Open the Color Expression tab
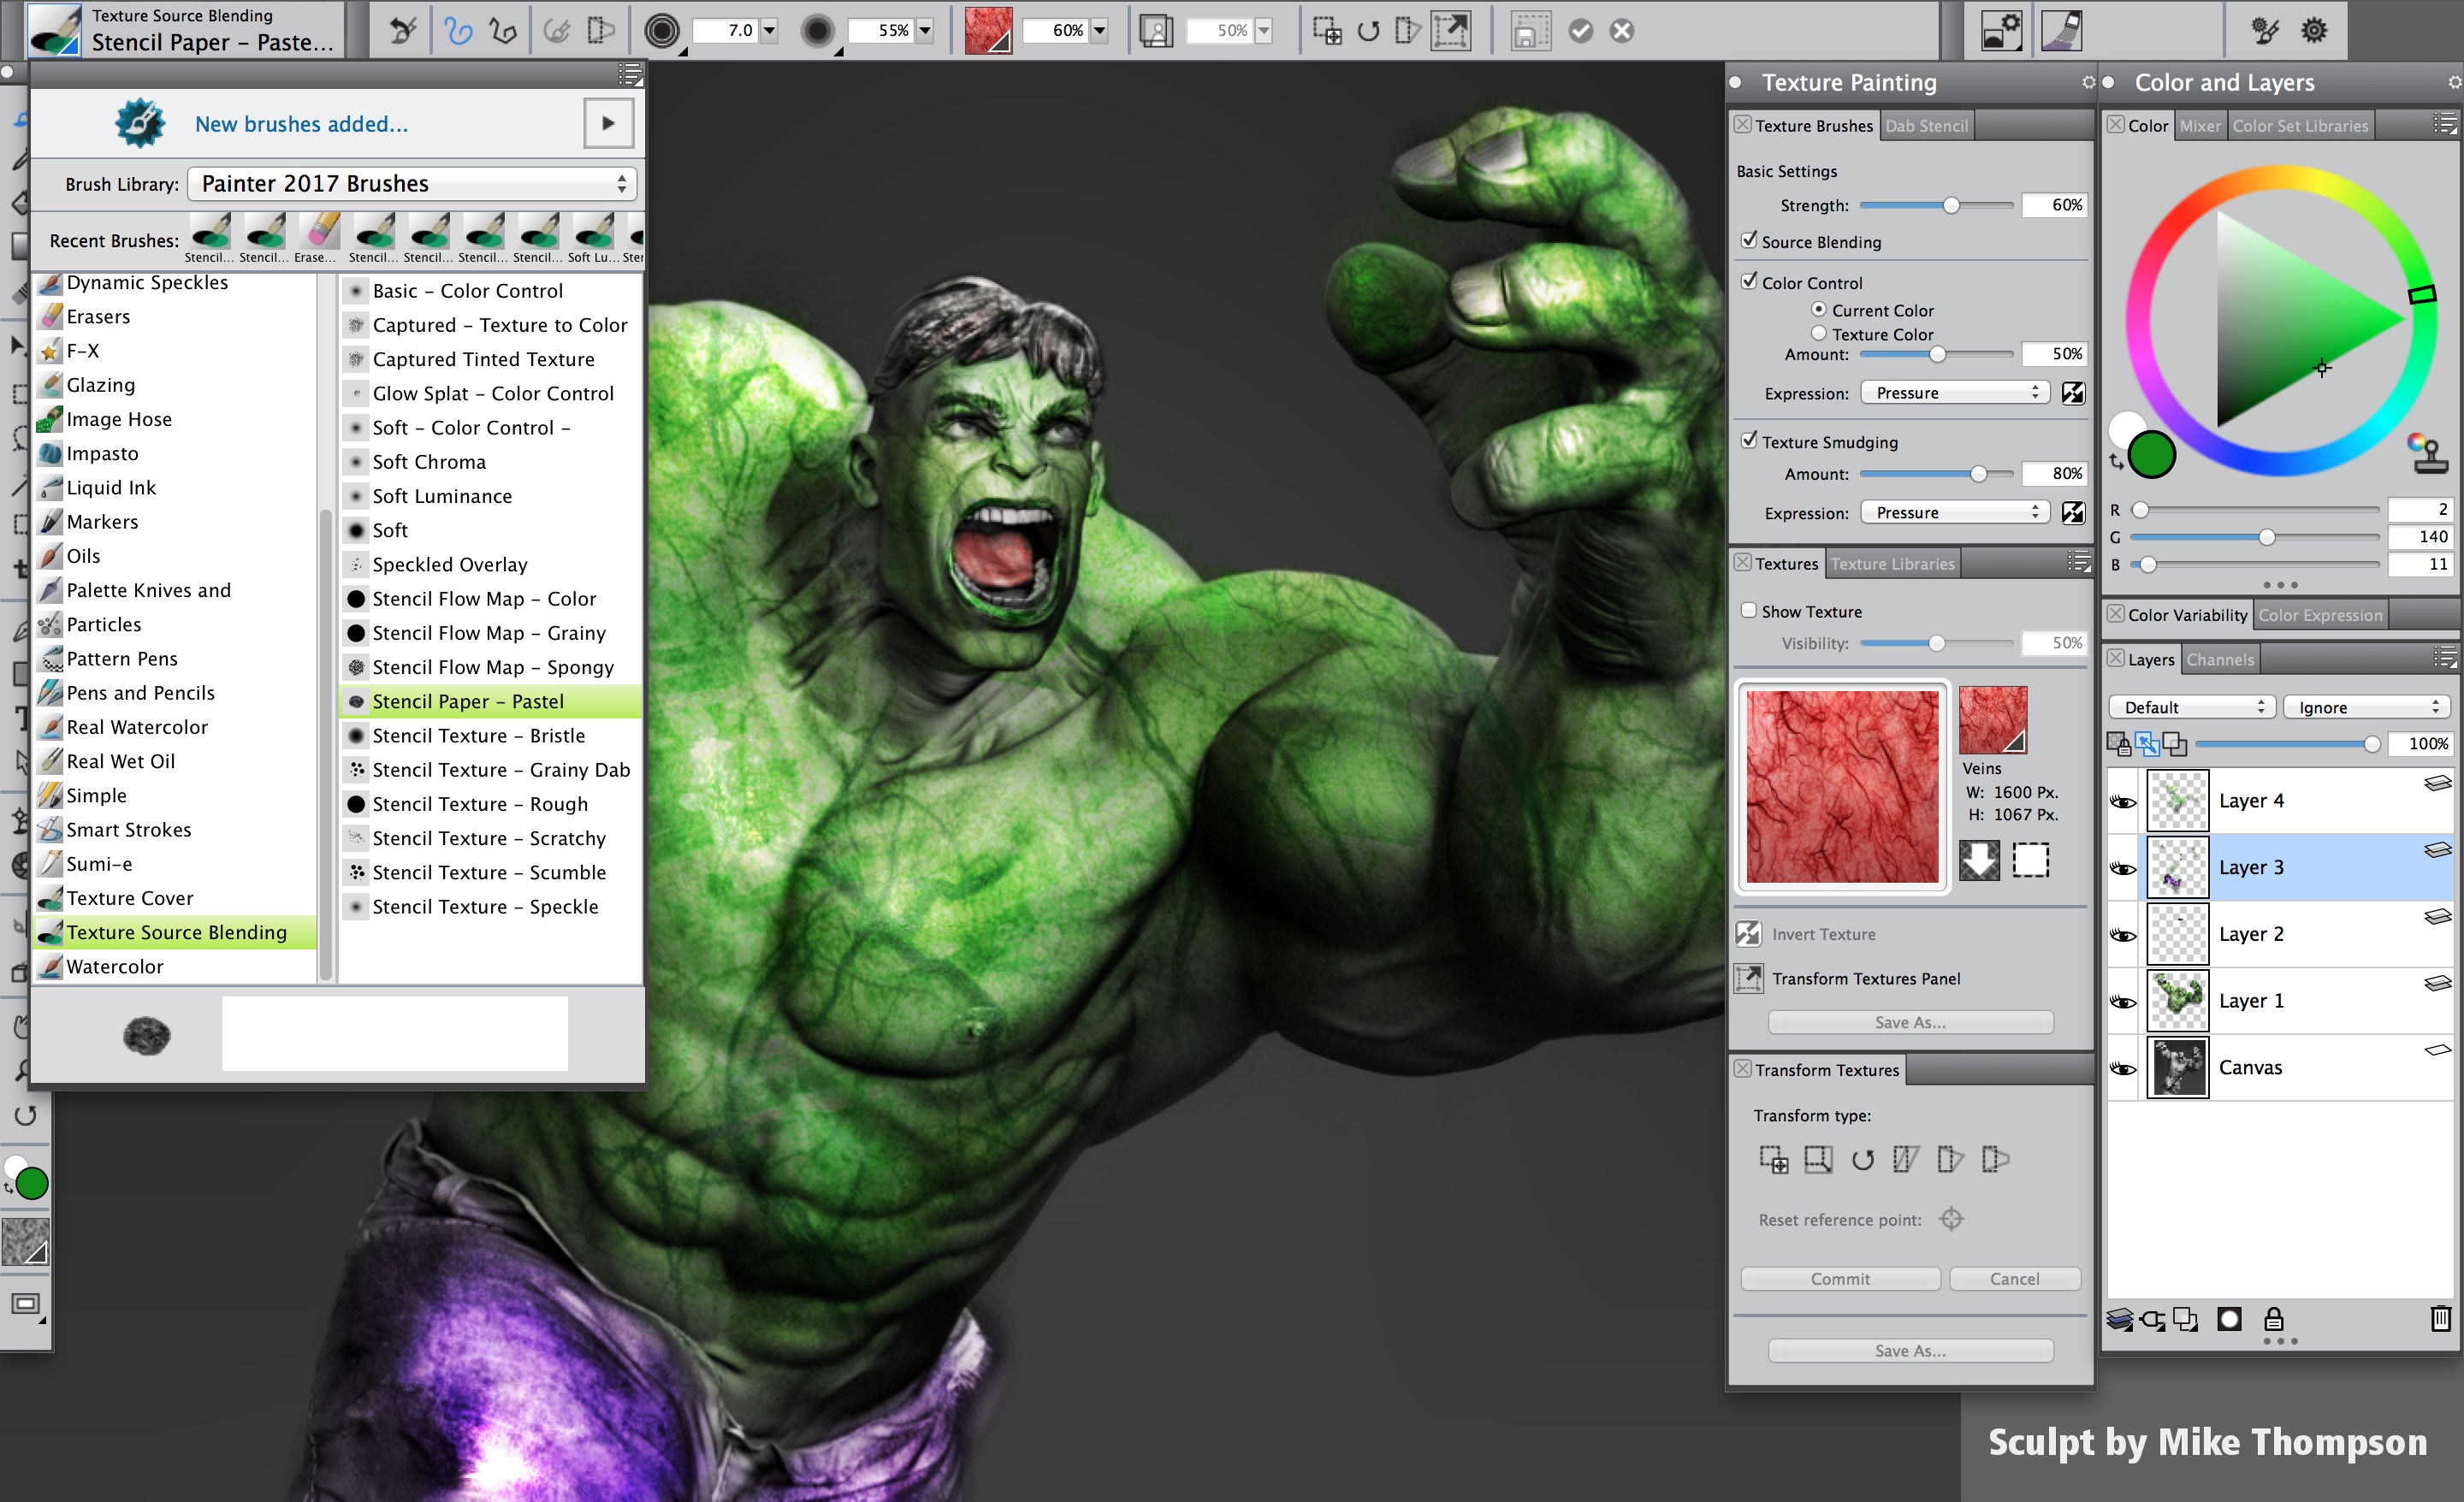This screenshot has width=2464, height=1502. click(x=2323, y=614)
